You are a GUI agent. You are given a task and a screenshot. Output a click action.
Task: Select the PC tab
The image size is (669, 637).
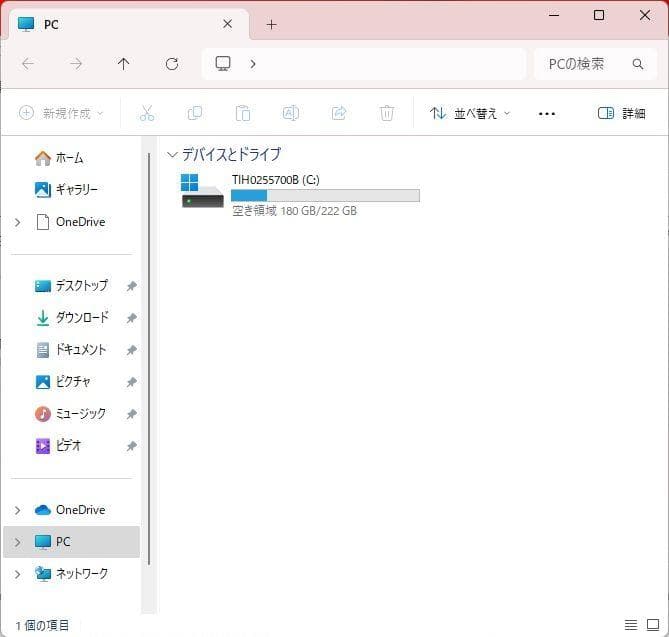(x=128, y=24)
